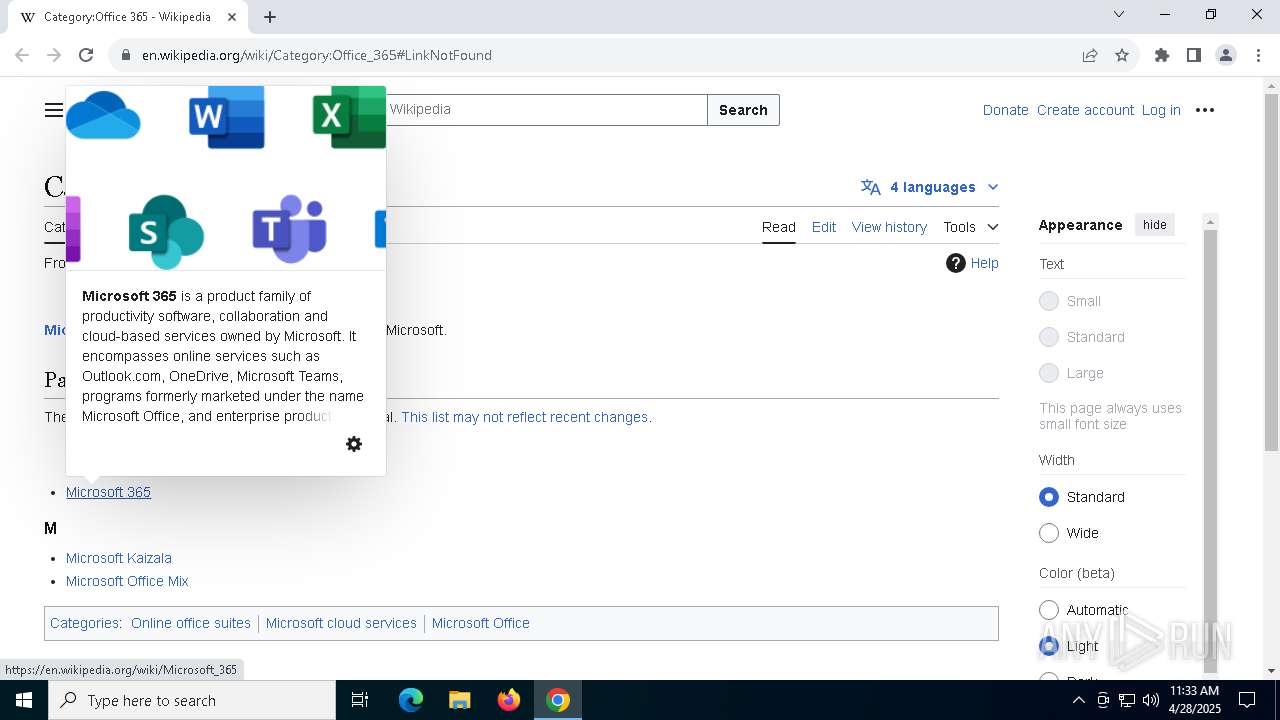This screenshot has height=720, width=1280.
Task: Click the browser address bar URL
Action: tap(317, 55)
